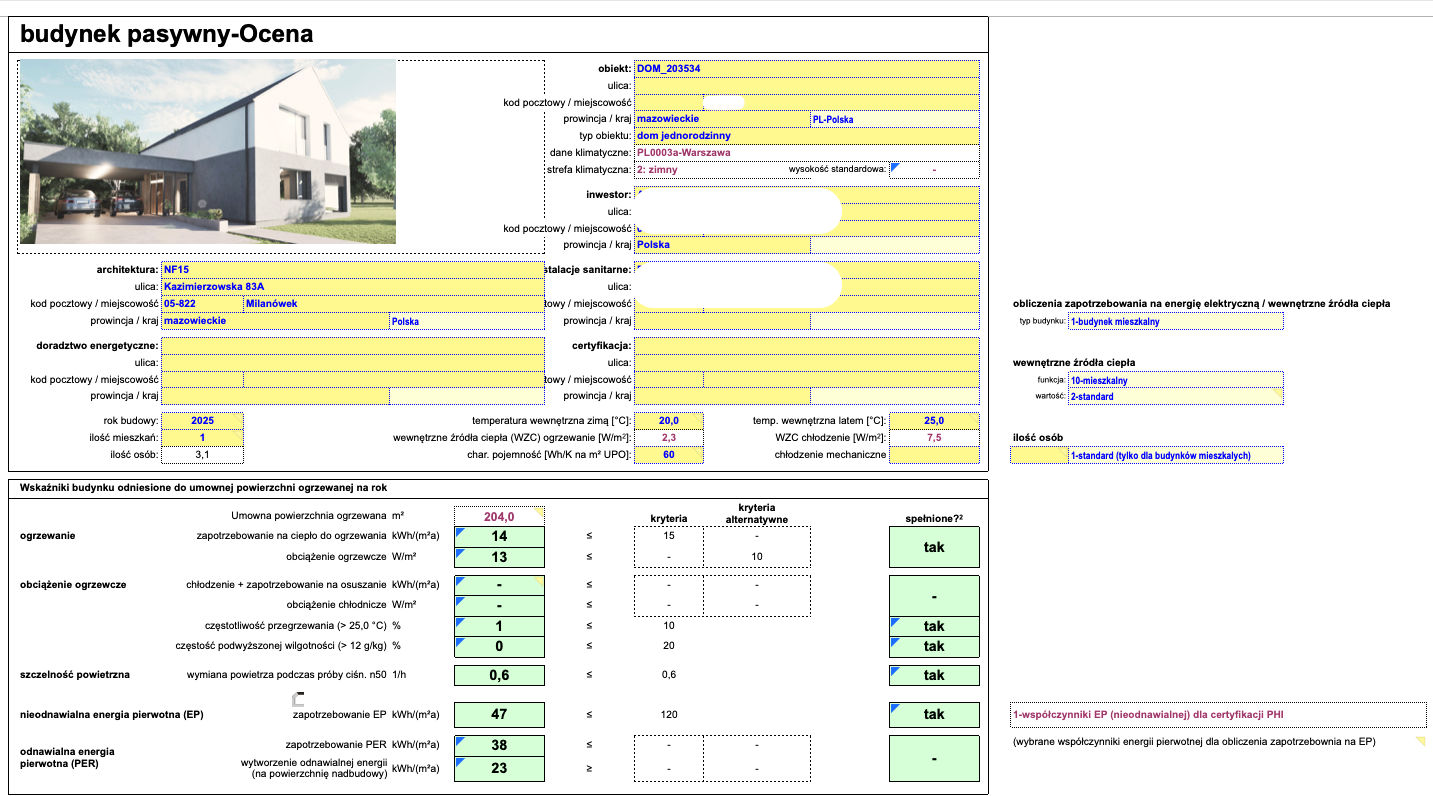This screenshot has height=796, width=1433.
Task: Click the street cell Kazimierzowska 83A
Action: (x=352, y=287)
